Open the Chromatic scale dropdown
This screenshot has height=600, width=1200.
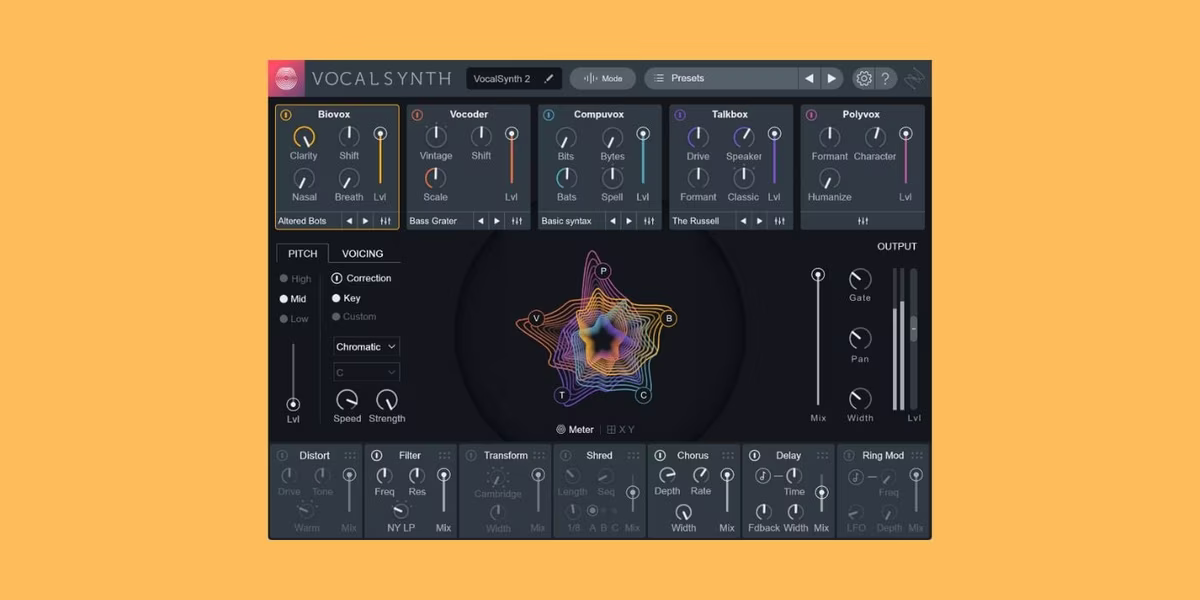[365, 346]
